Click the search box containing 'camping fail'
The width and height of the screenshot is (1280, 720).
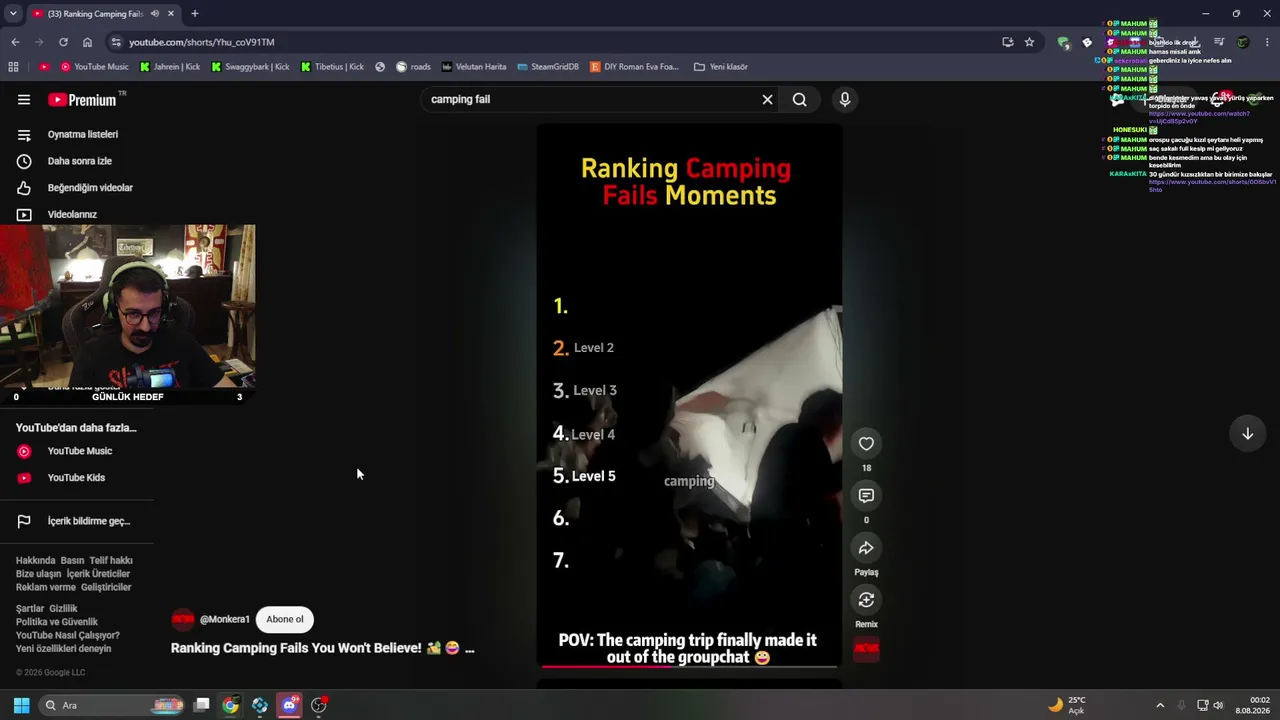590,99
